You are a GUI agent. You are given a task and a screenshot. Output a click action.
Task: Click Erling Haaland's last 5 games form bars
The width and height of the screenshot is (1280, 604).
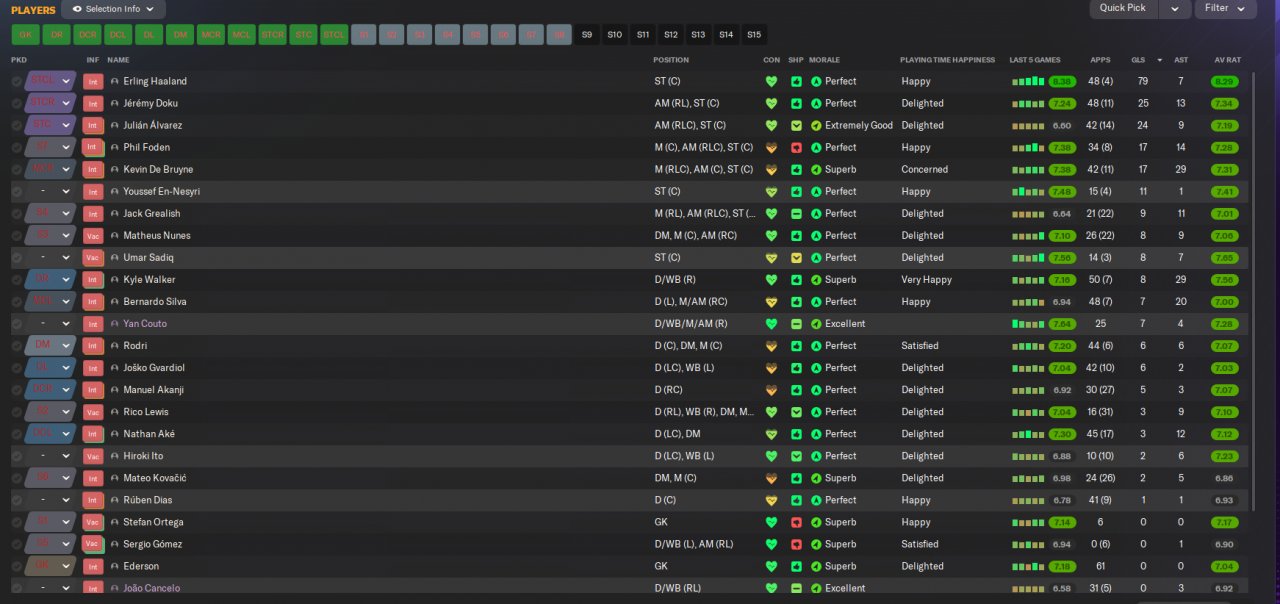coord(1028,81)
